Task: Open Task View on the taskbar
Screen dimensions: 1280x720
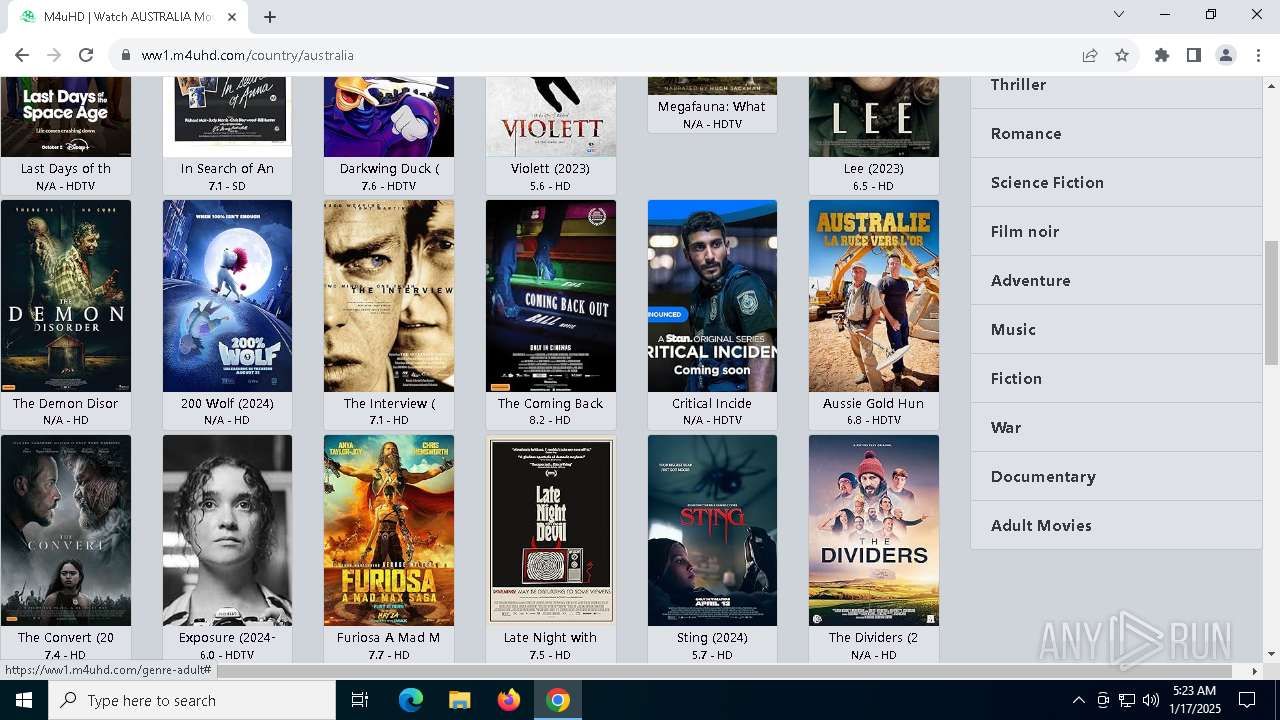Action: pyautogui.click(x=360, y=700)
